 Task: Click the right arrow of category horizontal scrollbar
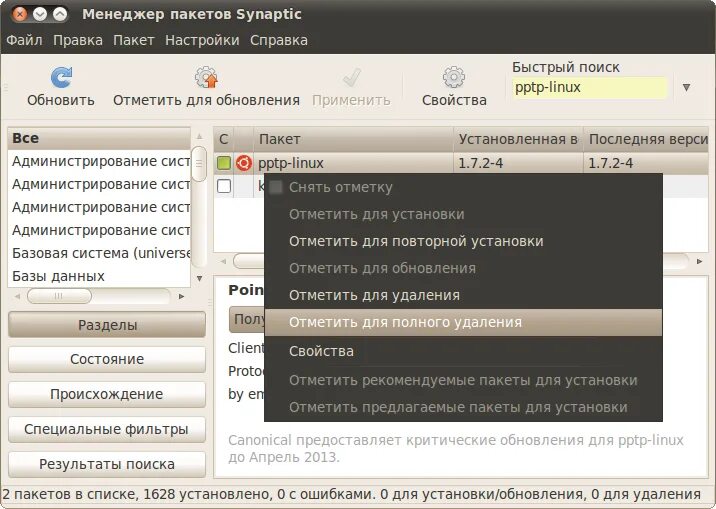[181, 296]
